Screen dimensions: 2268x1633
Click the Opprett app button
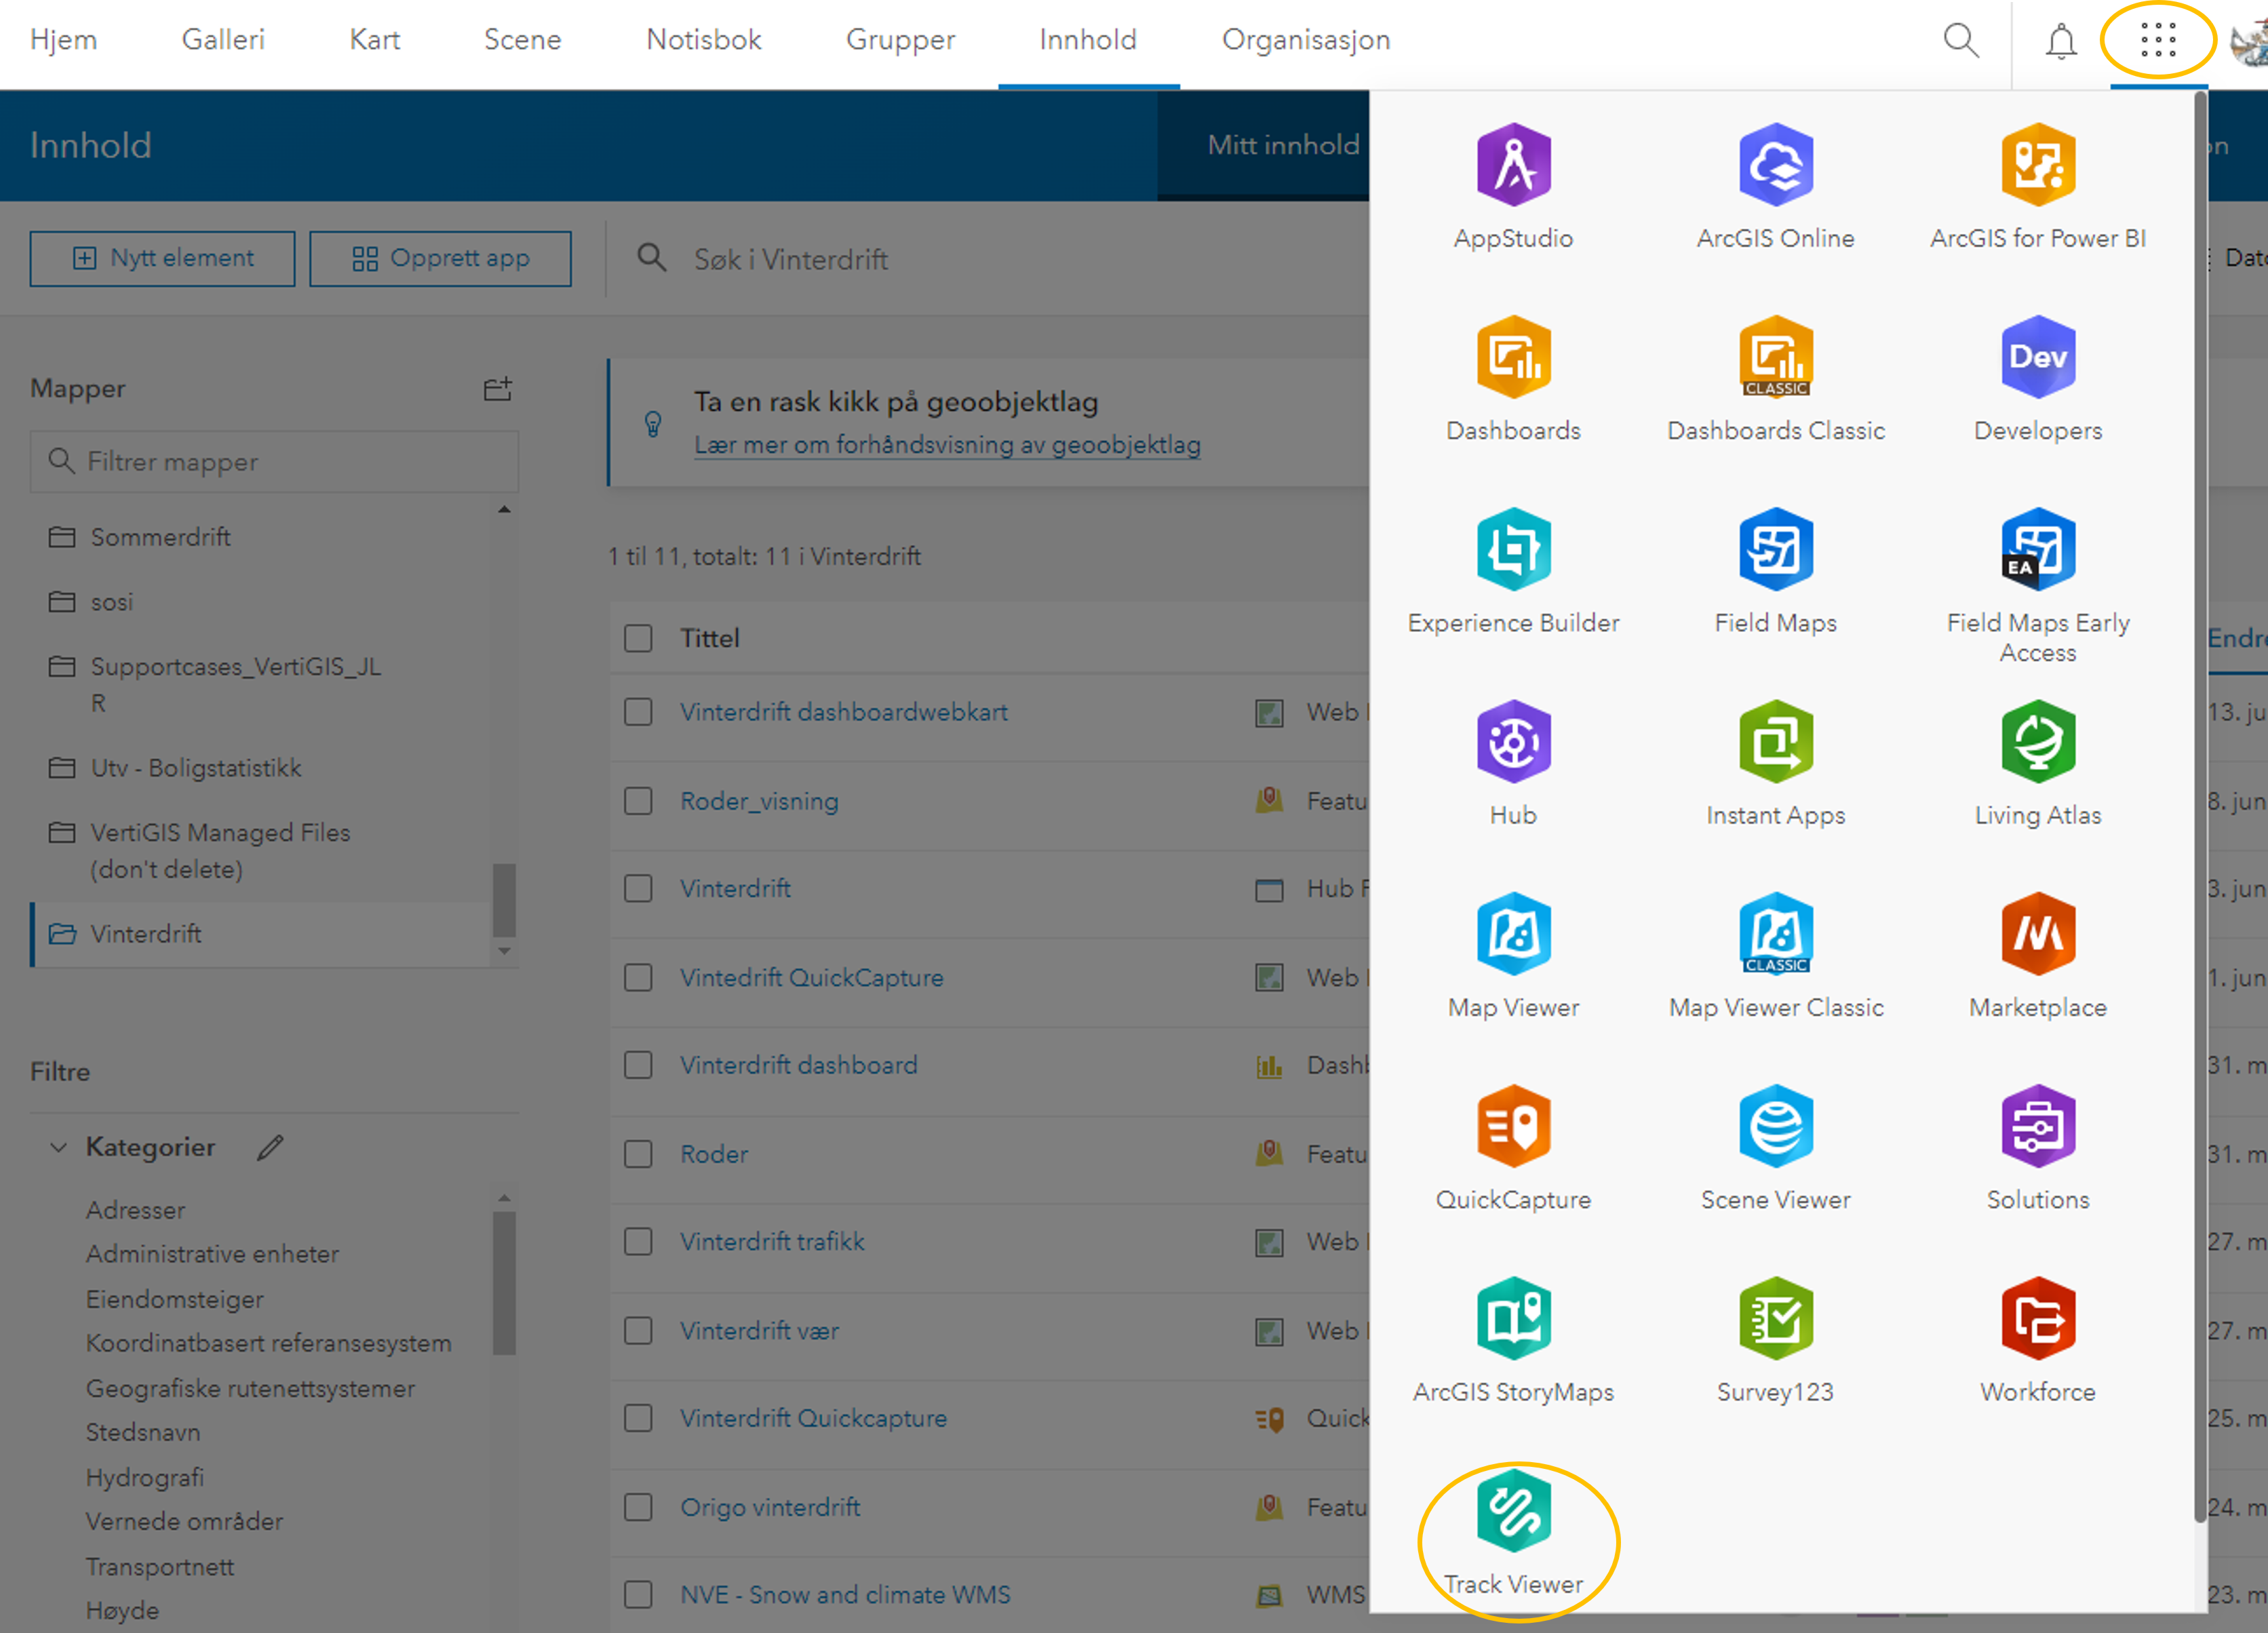pyautogui.click(x=441, y=259)
